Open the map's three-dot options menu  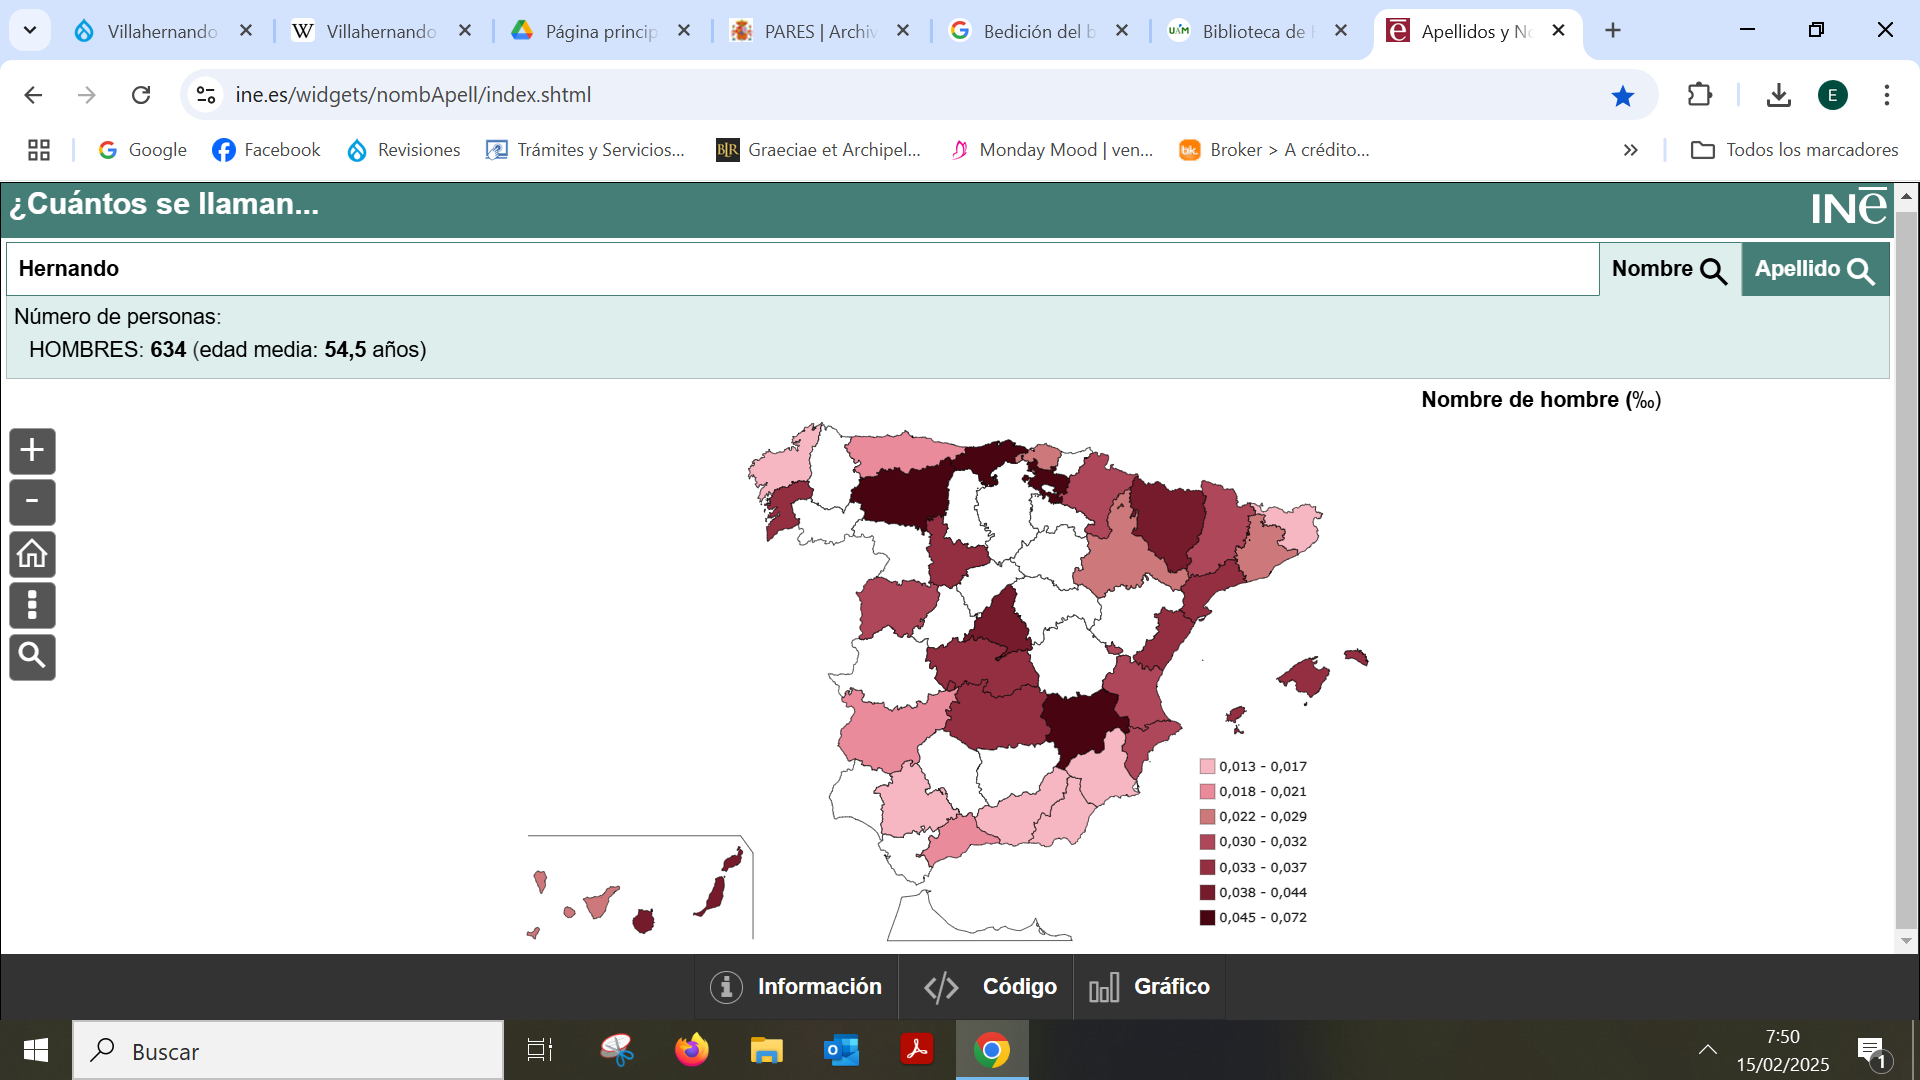click(x=32, y=605)
